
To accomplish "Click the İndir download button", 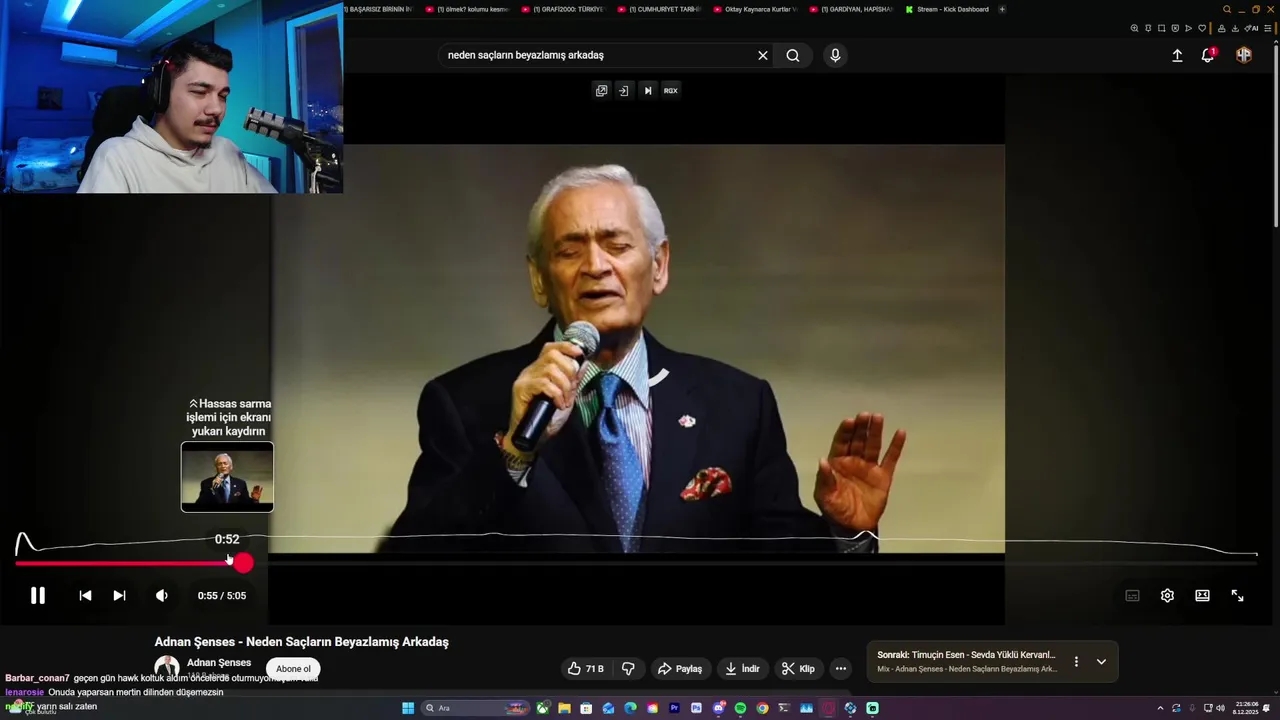I will pyautogui.click(x=743, y=669).
